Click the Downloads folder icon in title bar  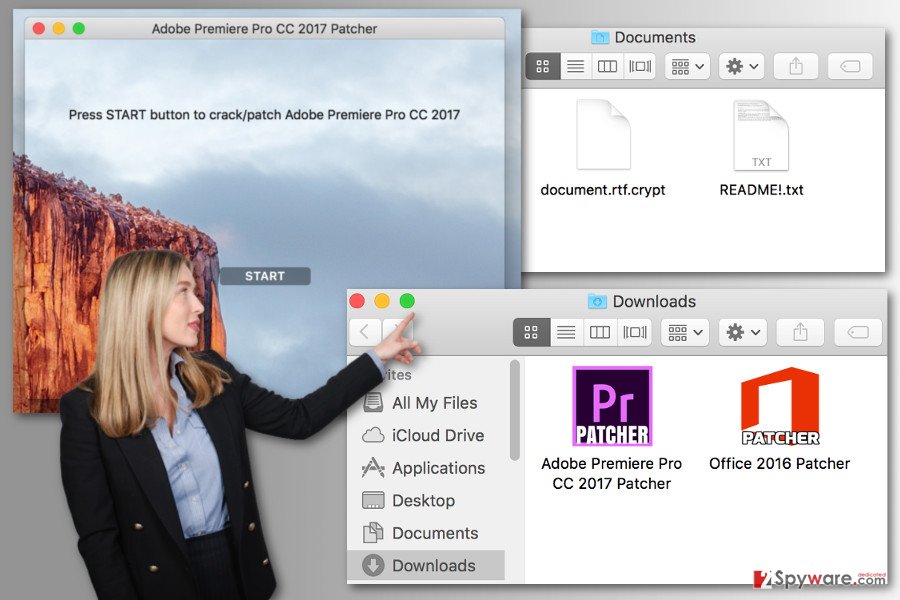(x=597, y=301)
